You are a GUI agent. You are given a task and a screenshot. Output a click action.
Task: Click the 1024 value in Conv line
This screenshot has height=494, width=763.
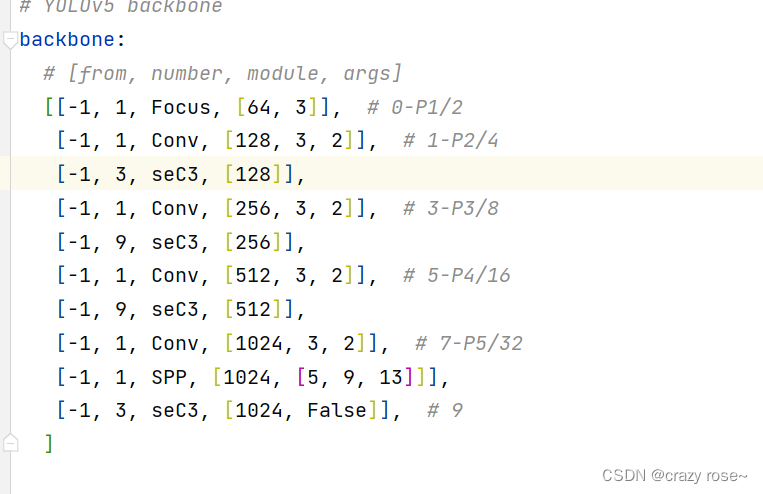[259, 344]
